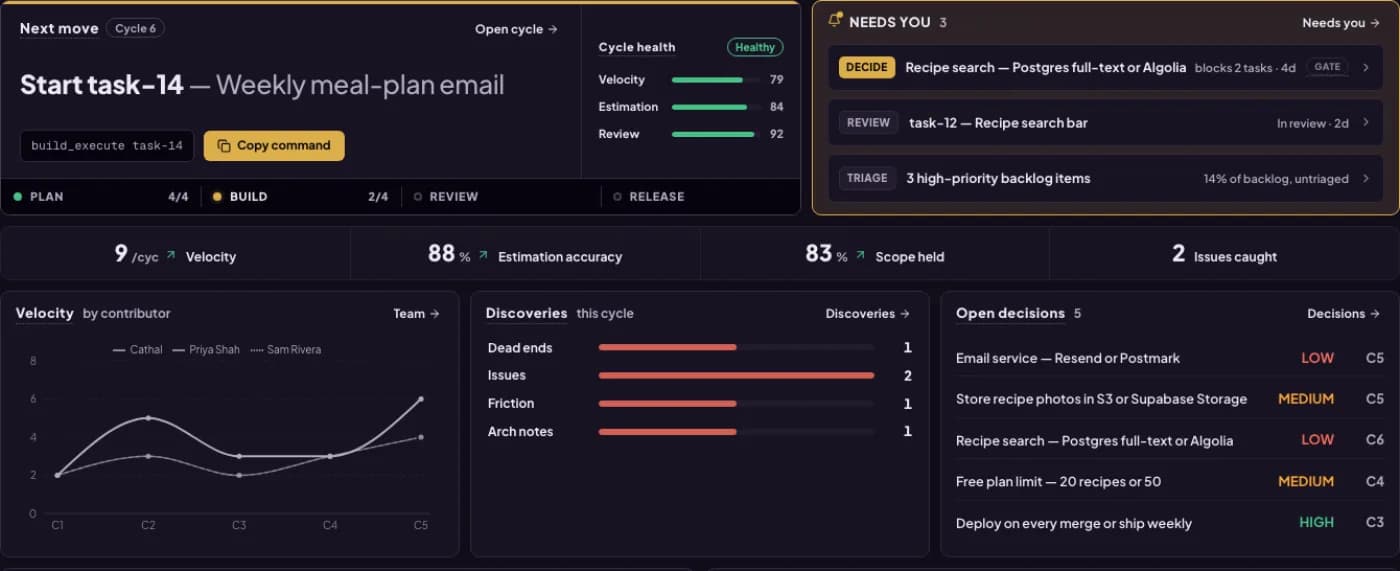1400x571 pixels.
Task: Click the Healthy status badge
Action: 755,47
